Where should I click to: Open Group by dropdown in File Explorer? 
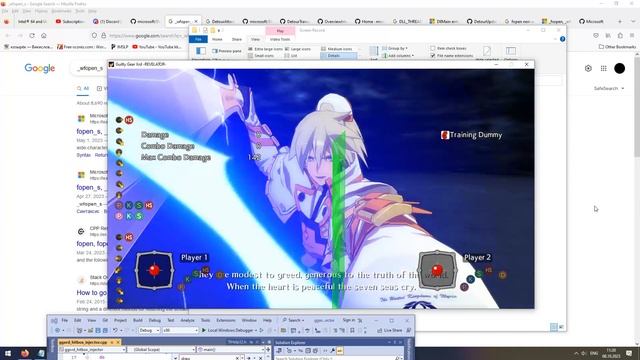point(395,48)
